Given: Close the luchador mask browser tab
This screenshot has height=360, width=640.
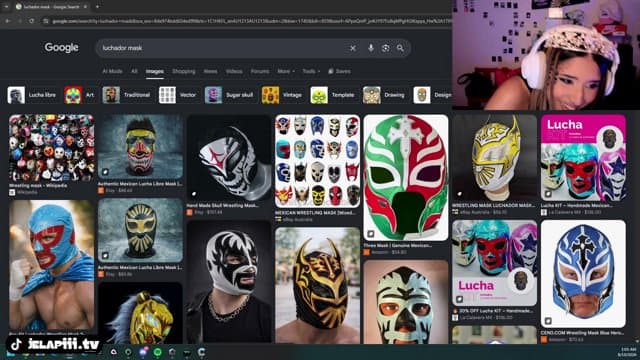Looking at the screenshot, I should pyautogui.click(x=85, y=7).
